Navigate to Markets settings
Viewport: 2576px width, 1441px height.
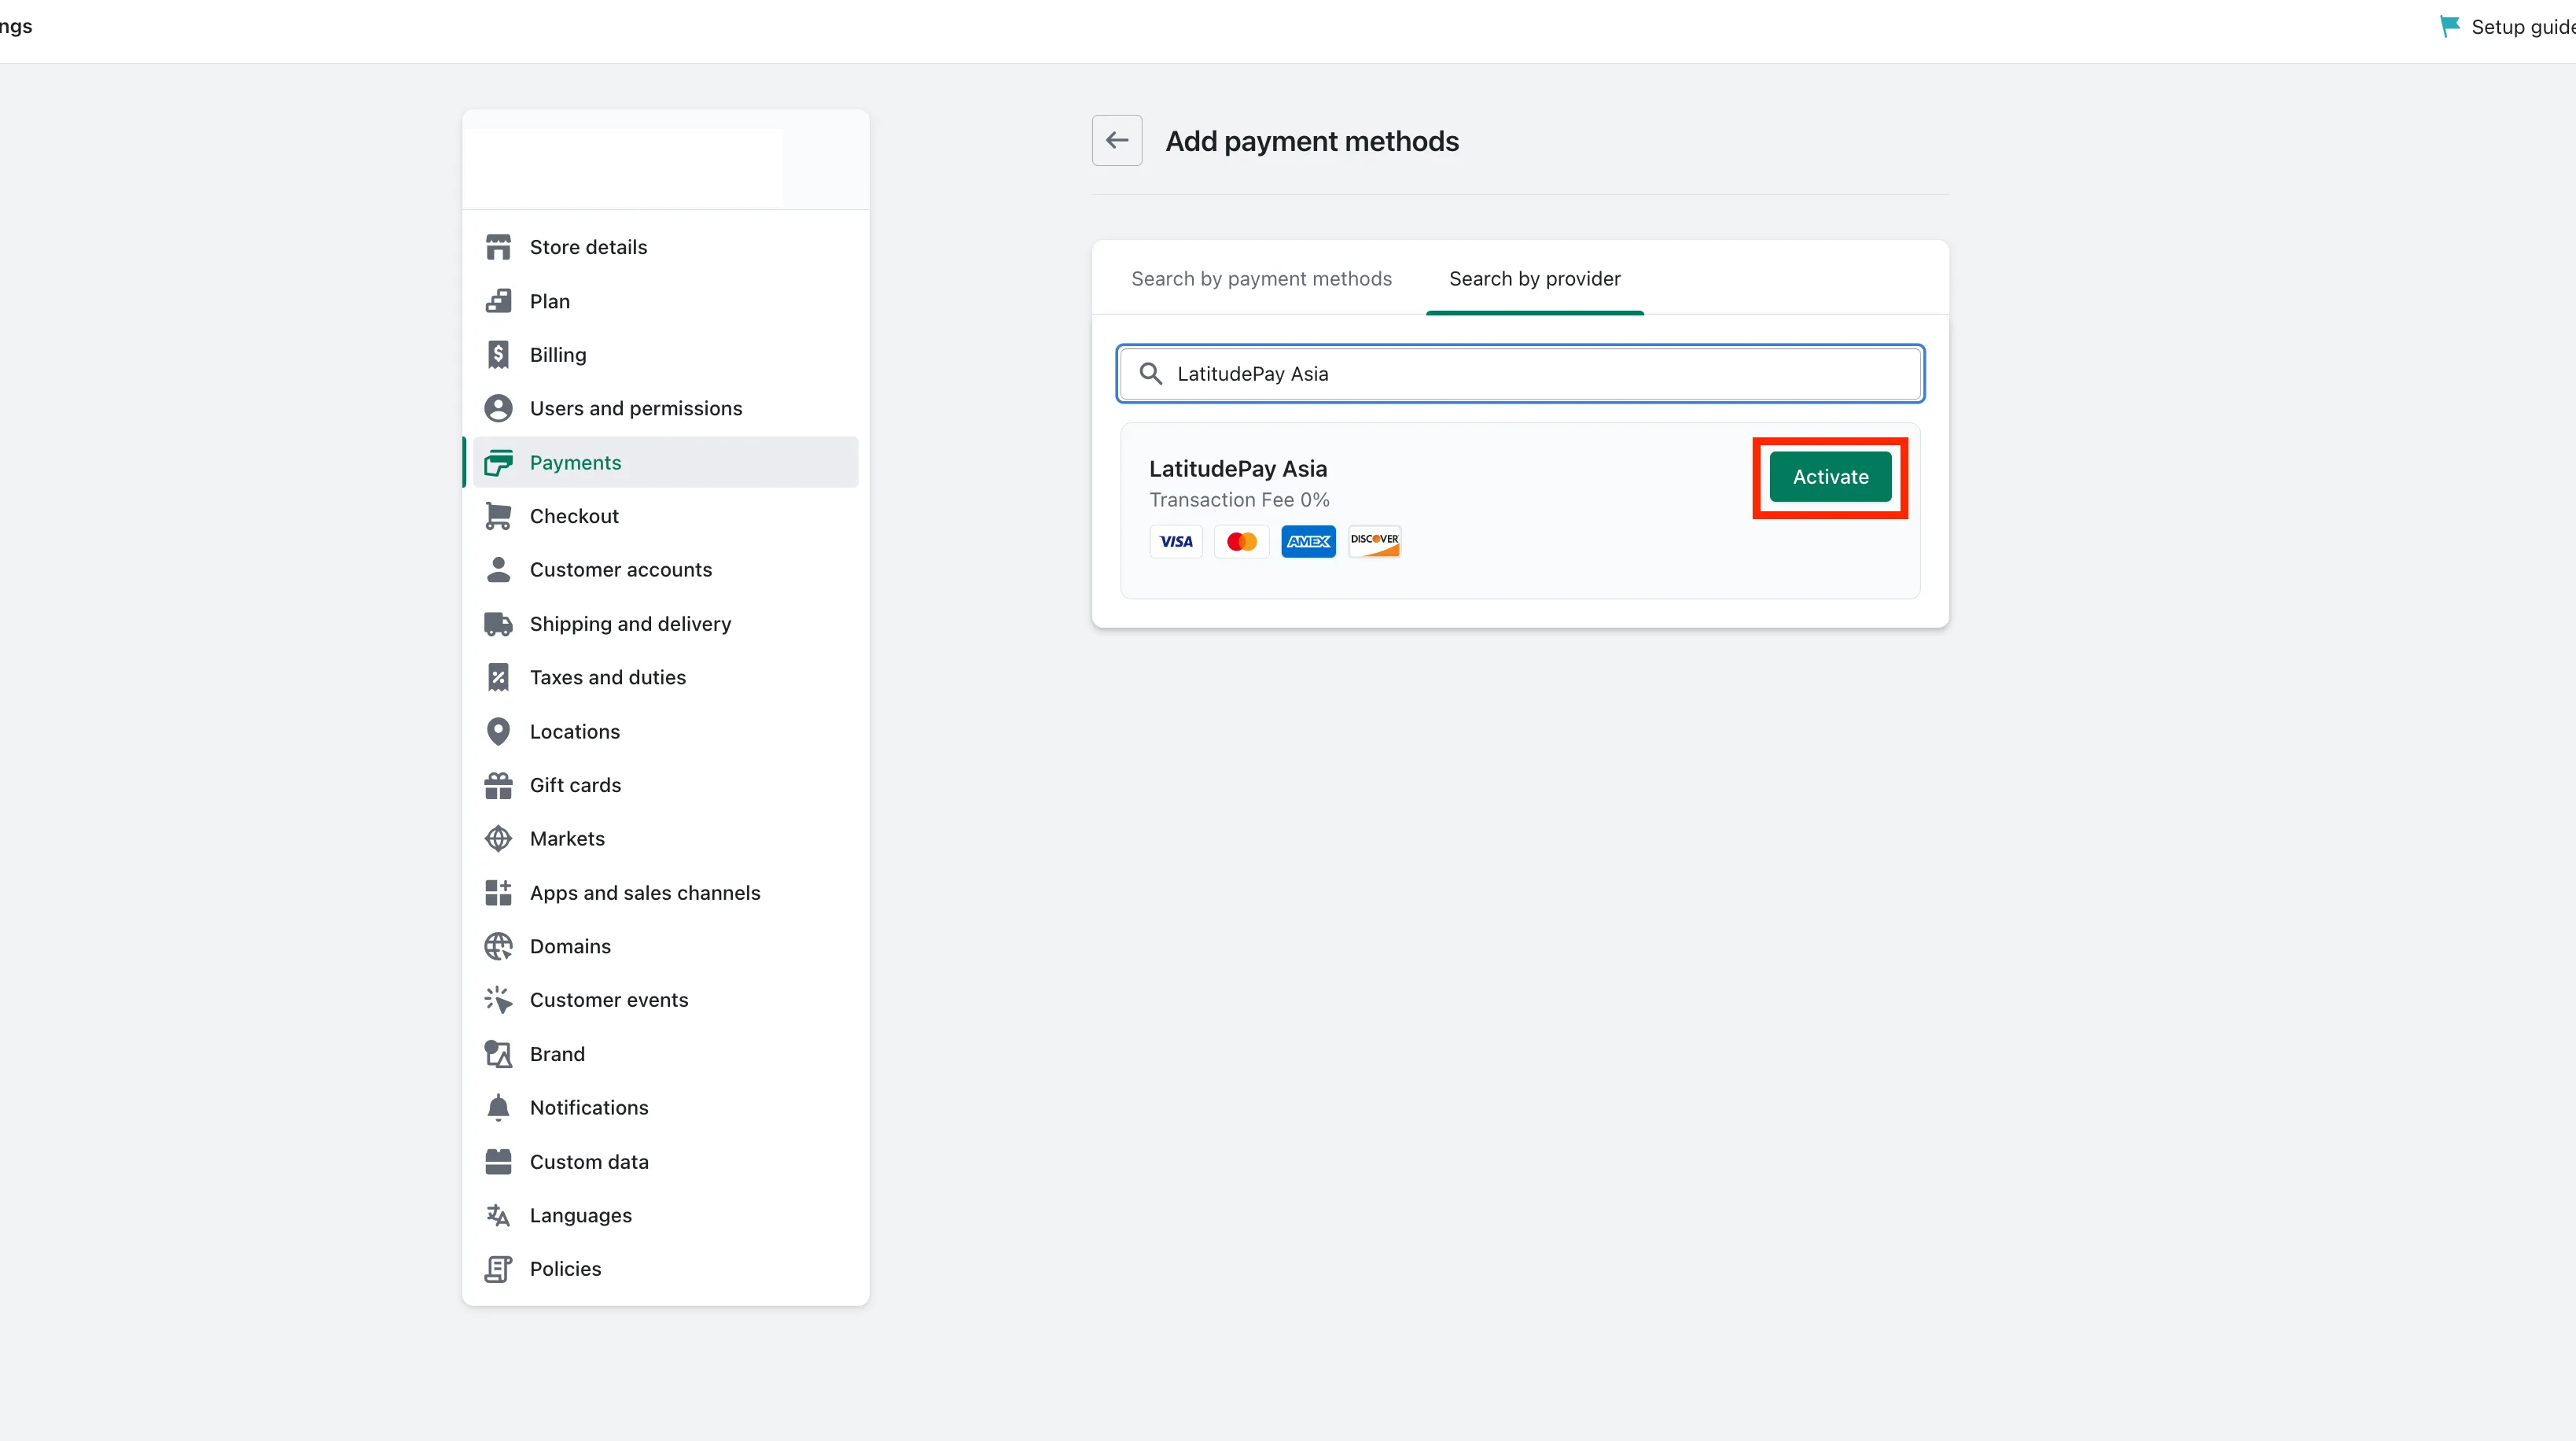pos(666,839)
